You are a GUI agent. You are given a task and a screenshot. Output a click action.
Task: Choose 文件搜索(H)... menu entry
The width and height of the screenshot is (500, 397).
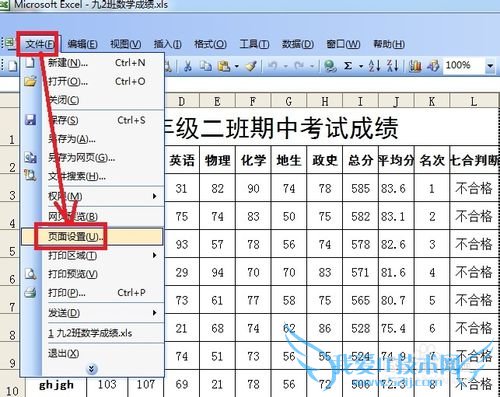[92, 176]
